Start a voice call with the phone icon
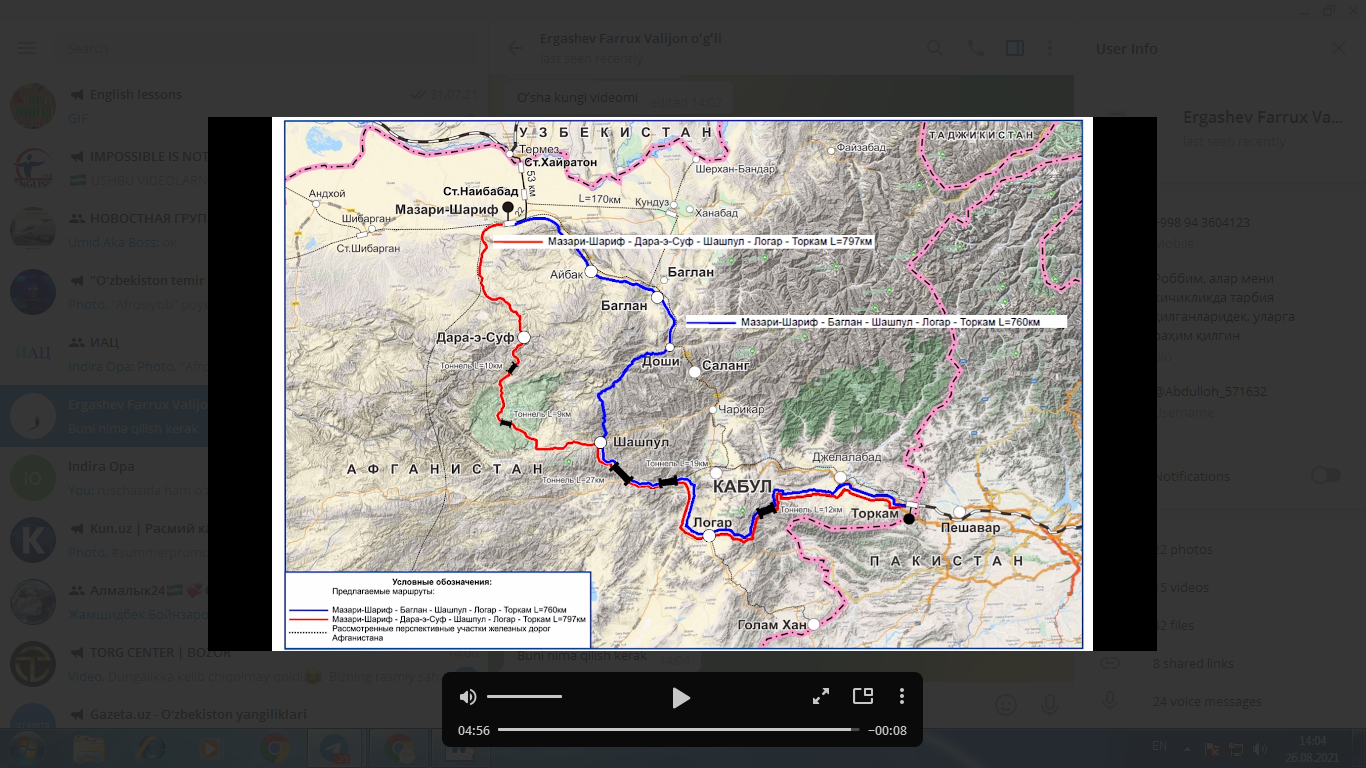This screenshot has width=1366, height=768. point(975,48)
